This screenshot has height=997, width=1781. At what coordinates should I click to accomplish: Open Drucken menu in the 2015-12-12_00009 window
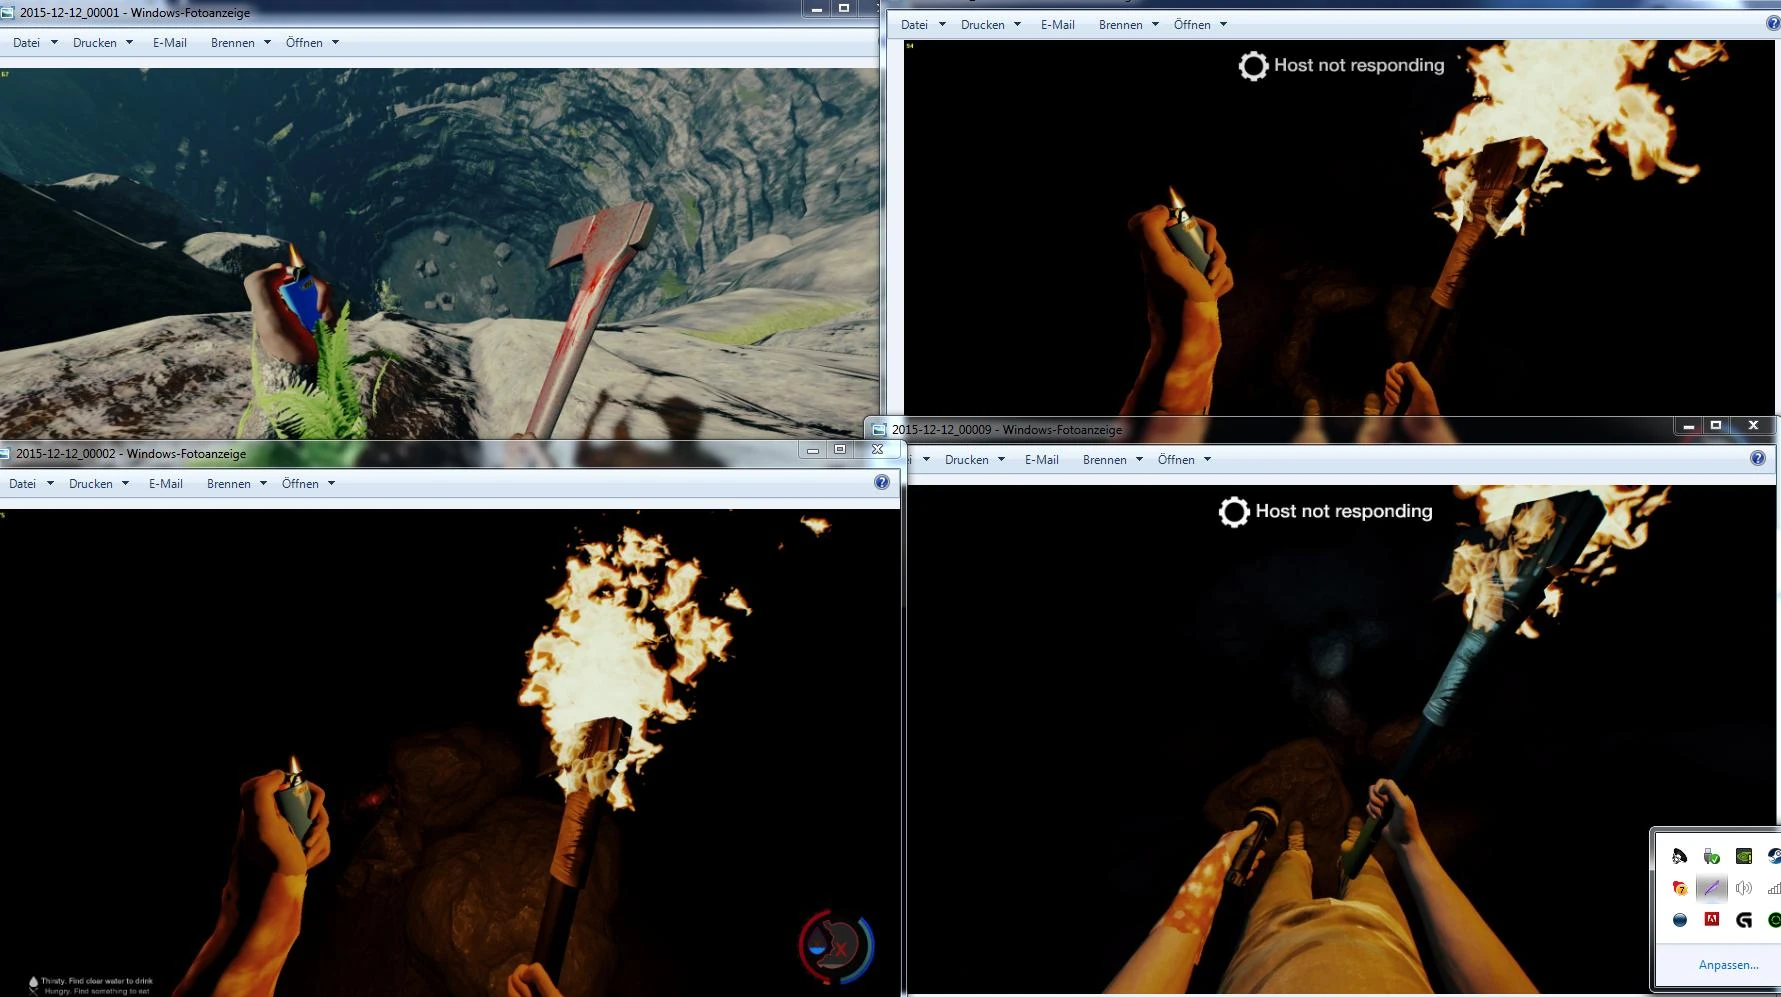(975, 460)
